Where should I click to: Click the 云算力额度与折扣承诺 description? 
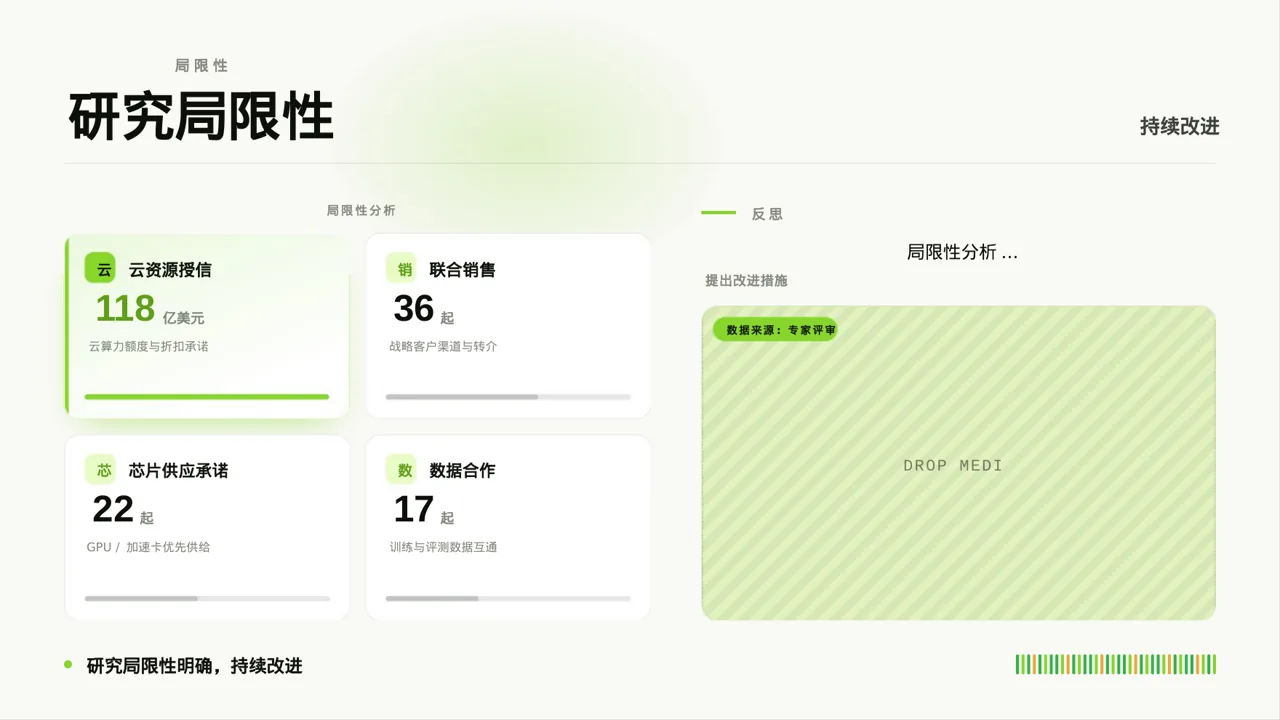pos(148,346)
